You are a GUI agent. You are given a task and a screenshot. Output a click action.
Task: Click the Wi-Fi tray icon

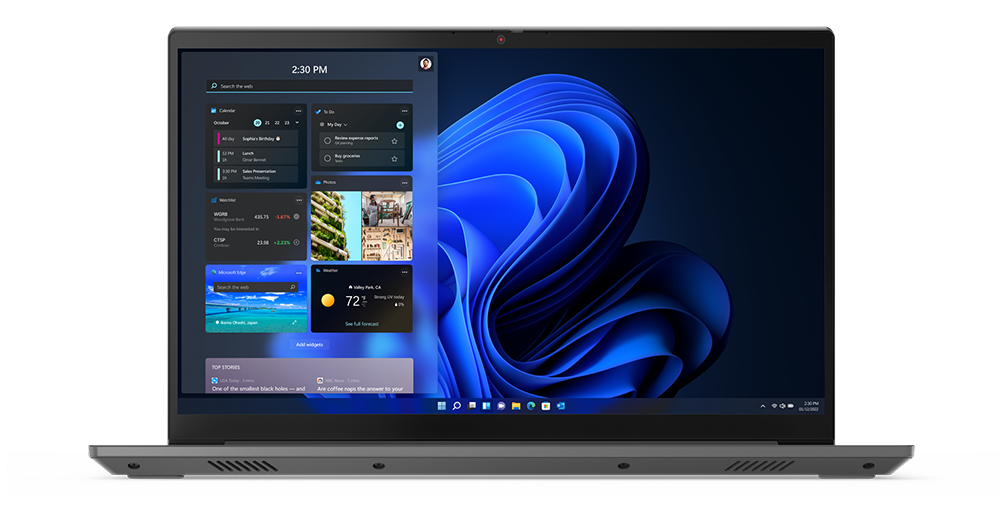[x=774, y=406]
